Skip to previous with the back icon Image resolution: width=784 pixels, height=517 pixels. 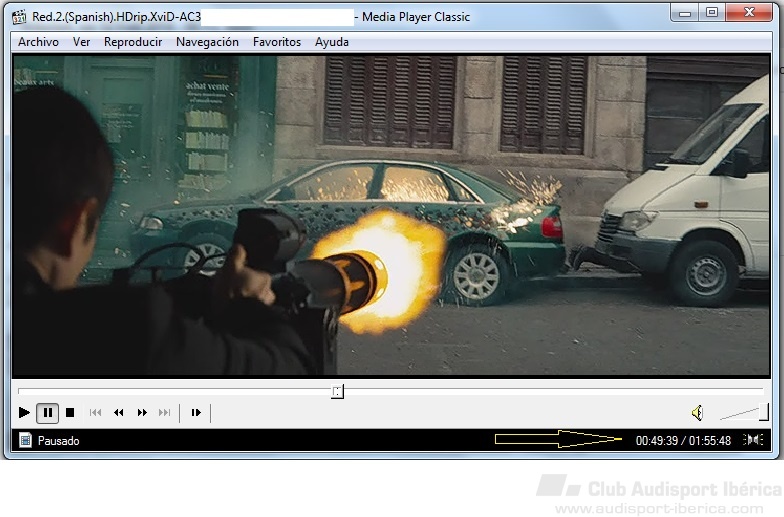95,412
